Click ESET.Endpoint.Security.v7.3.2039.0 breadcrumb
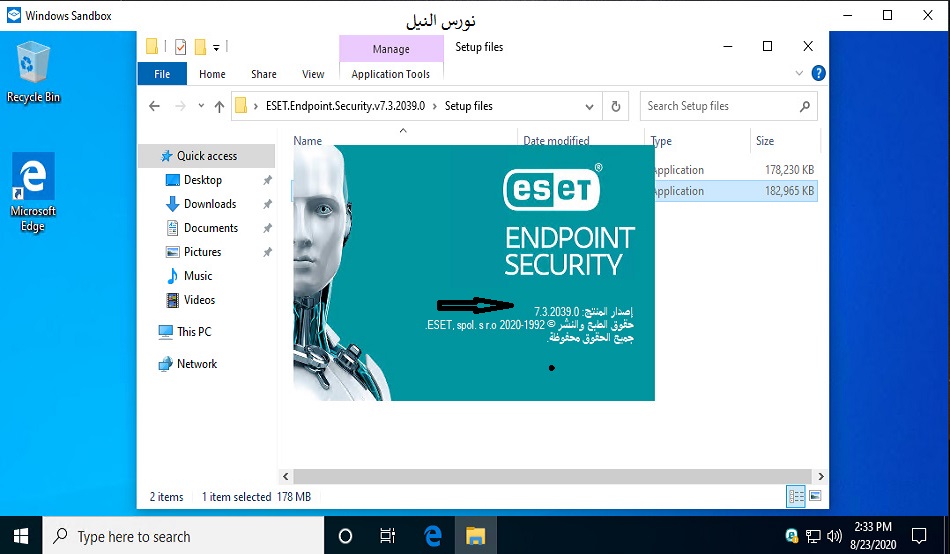The height and width of the screenshot is (554, 950). tap(345, 106)
